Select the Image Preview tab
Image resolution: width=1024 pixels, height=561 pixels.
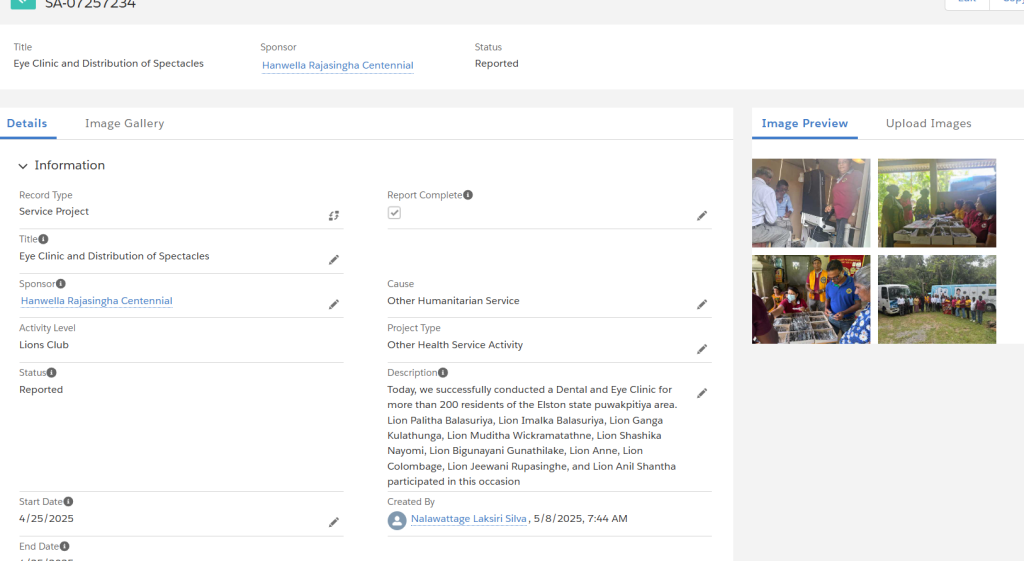[x=805, y=123]
